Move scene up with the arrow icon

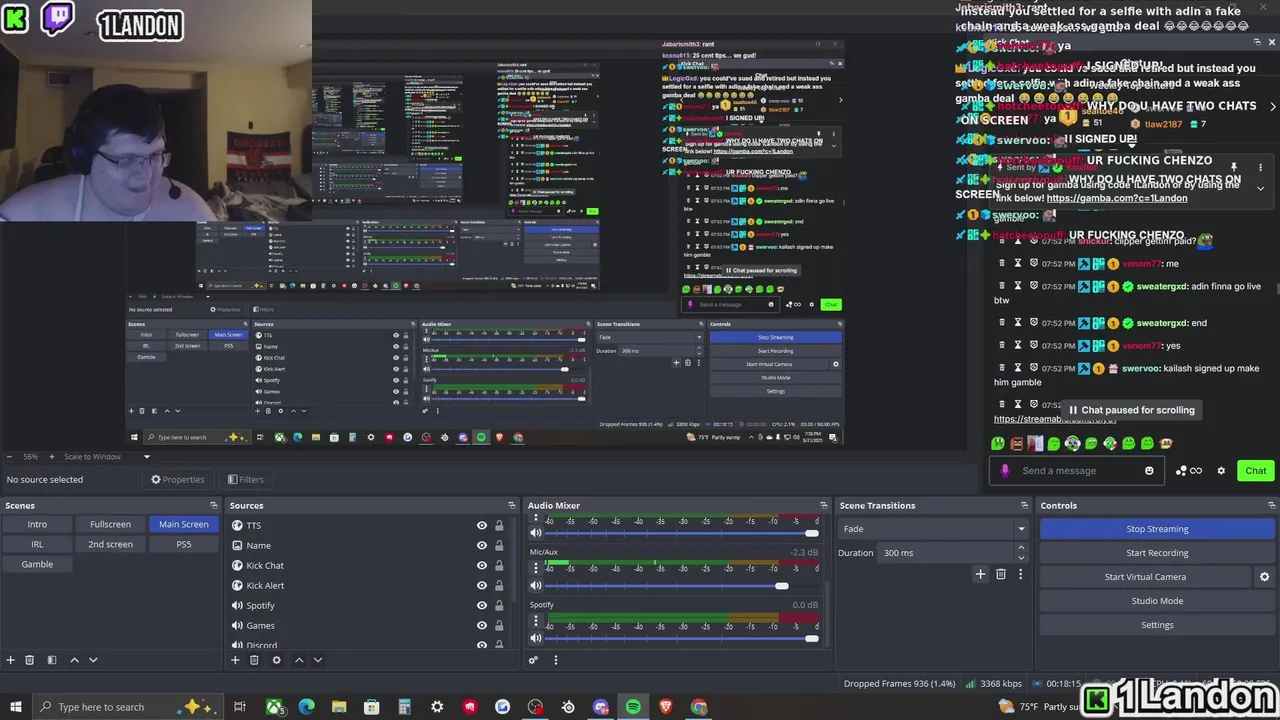click(x=74, y=660)
